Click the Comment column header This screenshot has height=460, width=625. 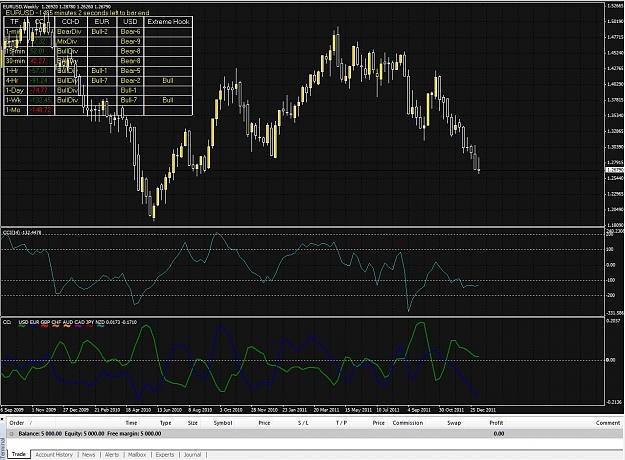(x=608, y=423)
